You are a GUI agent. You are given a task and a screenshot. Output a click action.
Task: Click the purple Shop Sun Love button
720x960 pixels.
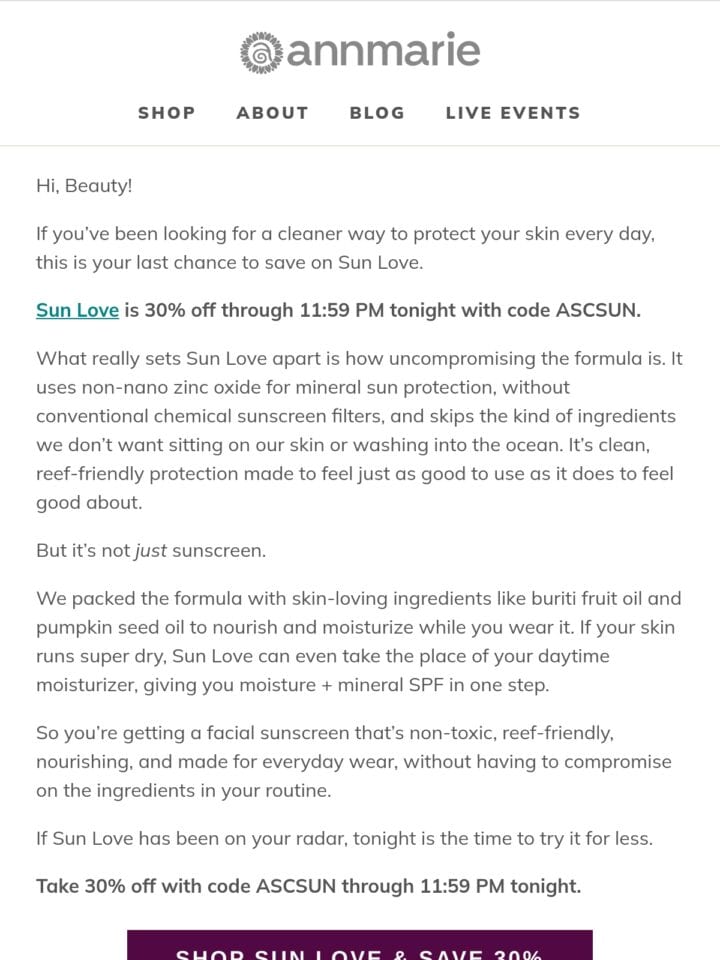[x=359, y=945]
